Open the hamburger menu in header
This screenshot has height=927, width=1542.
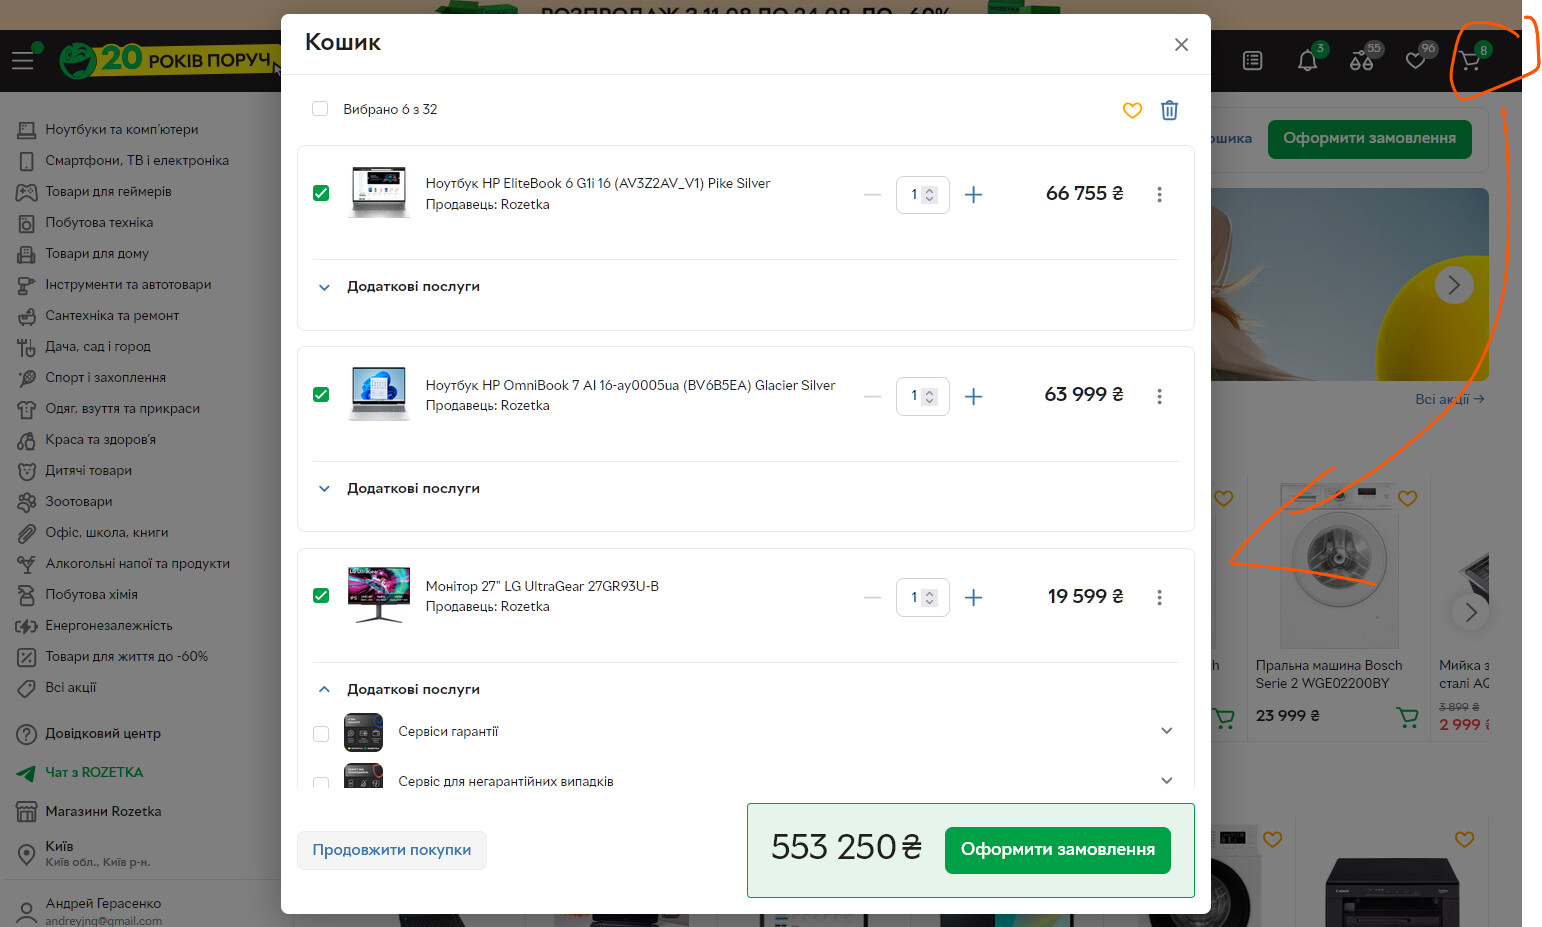coord(22,61)
